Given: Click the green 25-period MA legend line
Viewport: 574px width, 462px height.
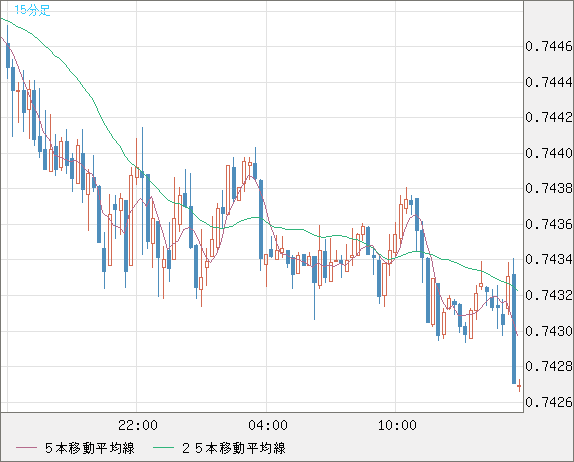Looking at the screenshot, I should 163,448.
